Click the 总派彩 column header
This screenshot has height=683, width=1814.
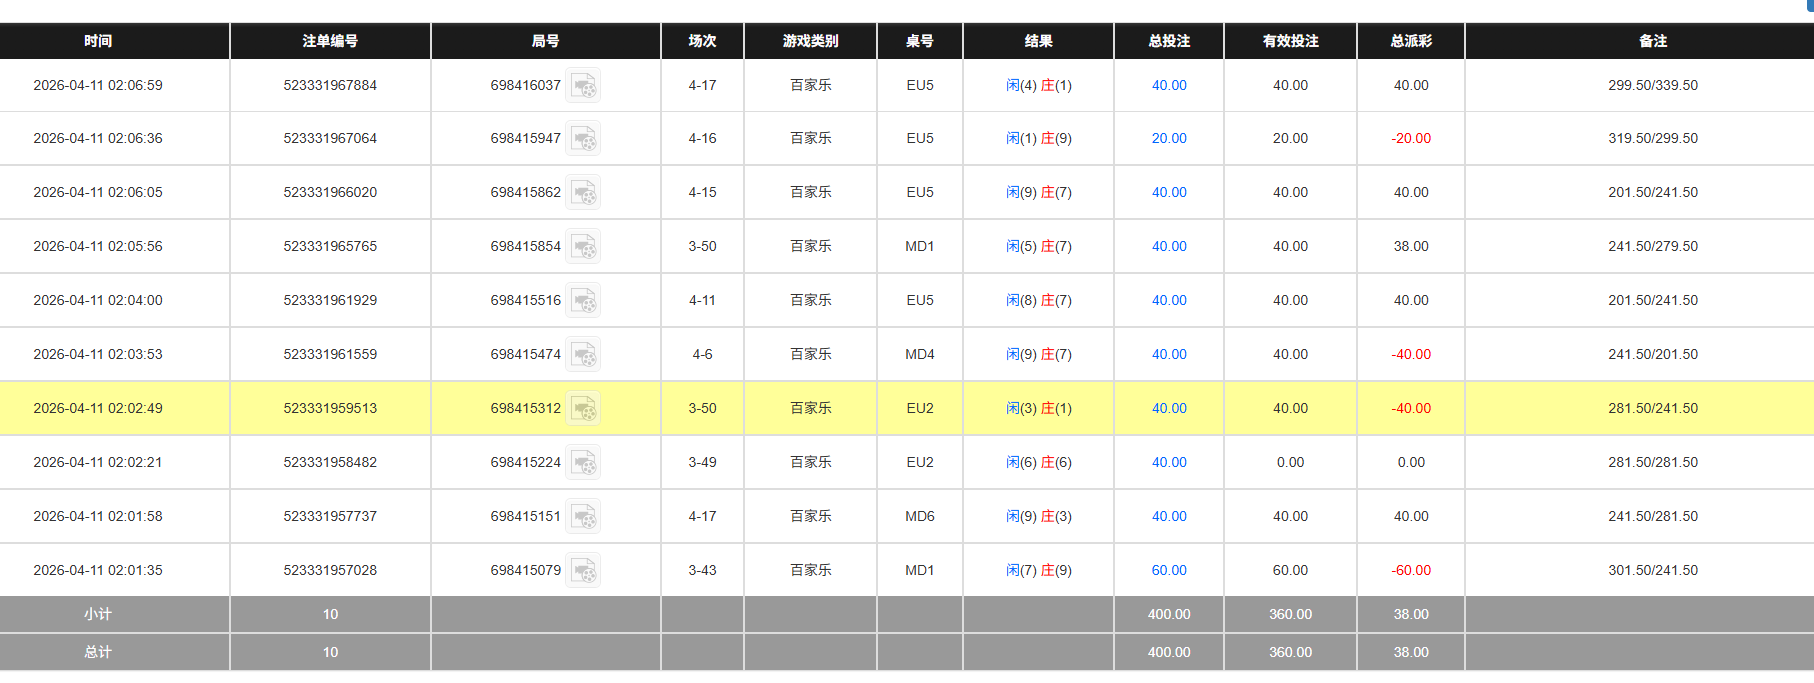click(x=1411, y=41)
